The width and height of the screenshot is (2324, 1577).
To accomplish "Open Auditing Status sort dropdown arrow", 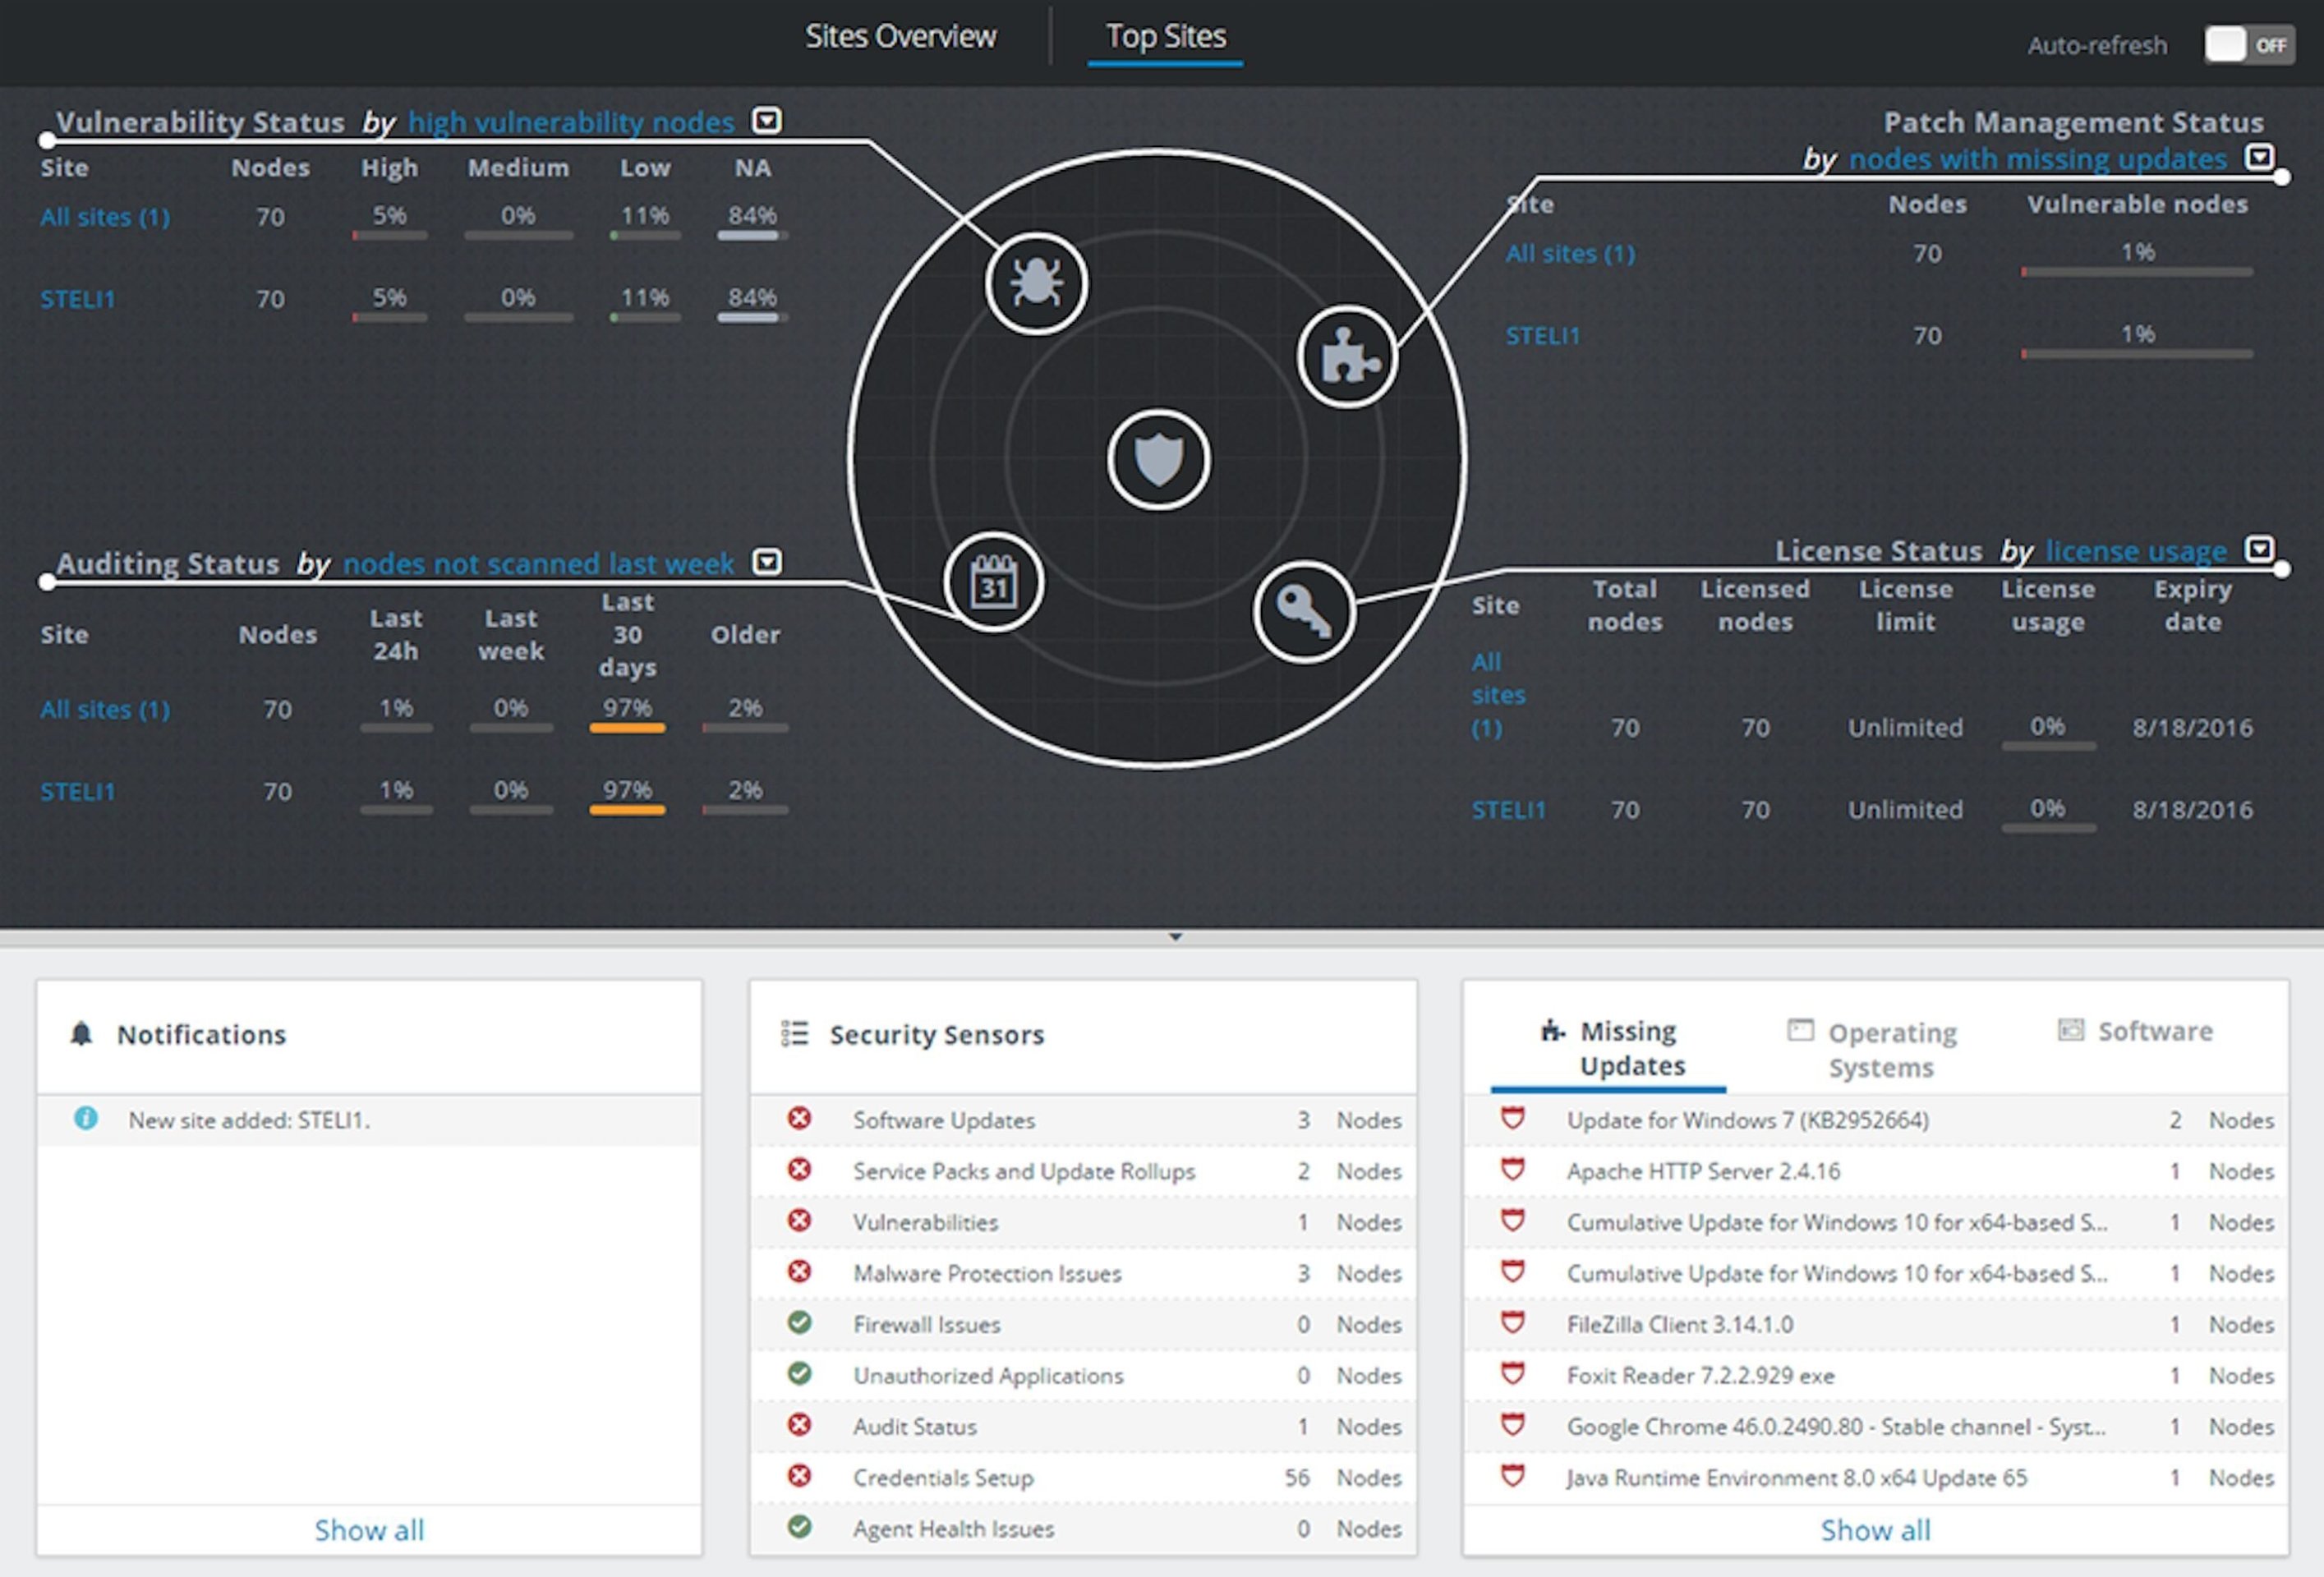I will pyautogui.click(x=767, y=562).
